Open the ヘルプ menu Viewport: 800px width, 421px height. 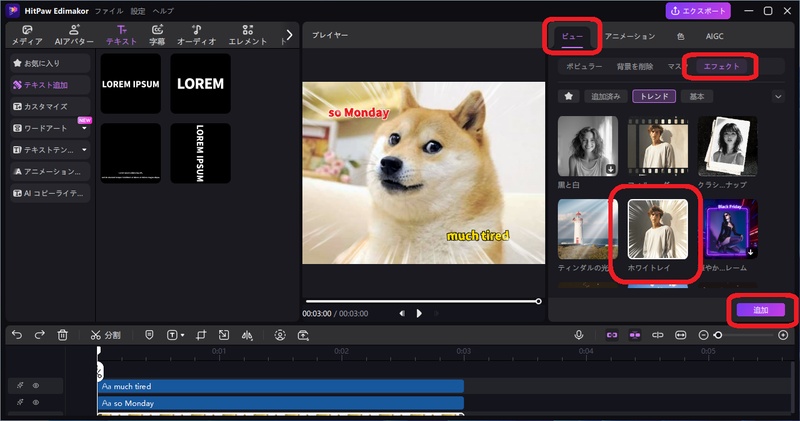163,11
